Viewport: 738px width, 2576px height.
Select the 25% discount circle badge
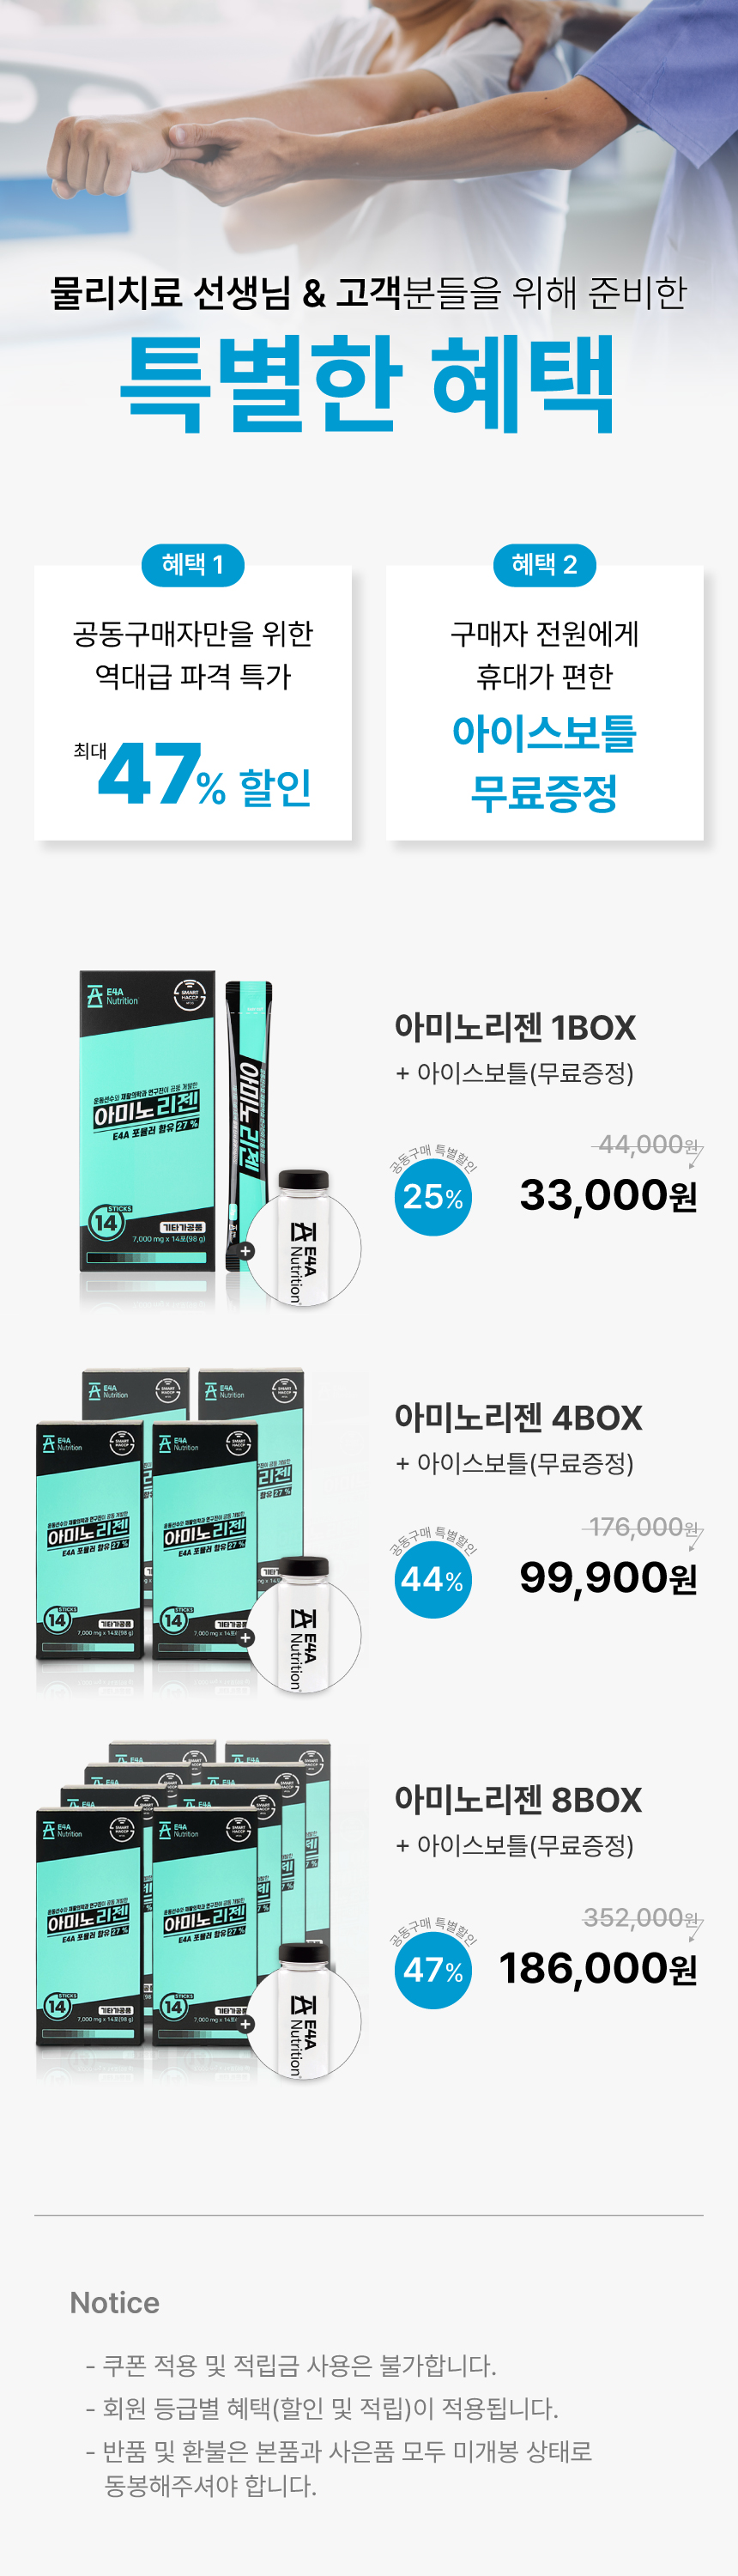pyautogui.click(x=433, y=1196)
